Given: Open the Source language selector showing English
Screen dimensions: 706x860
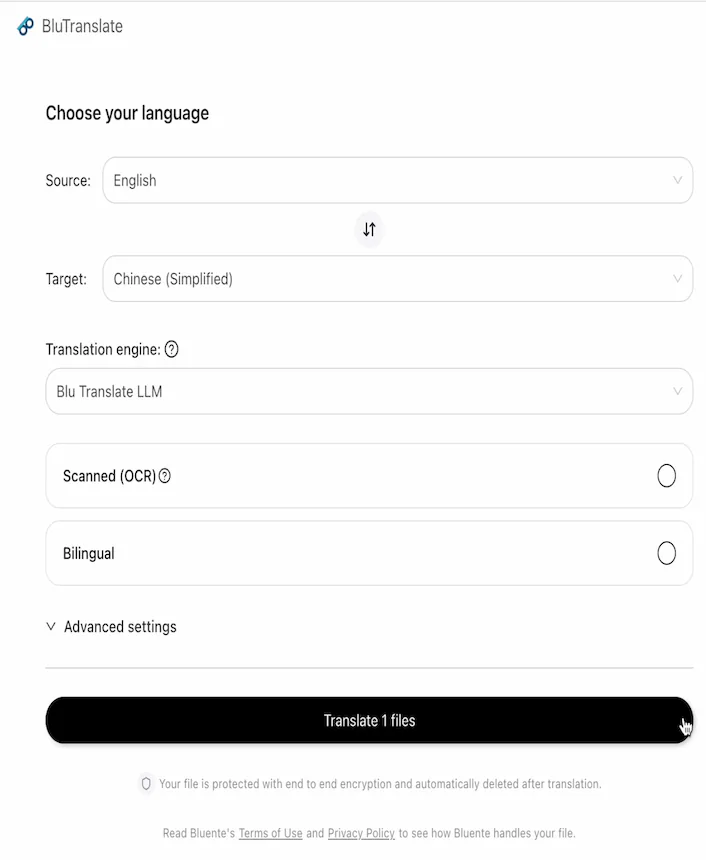Looking at the screenshot, I should tap(397, 180).
